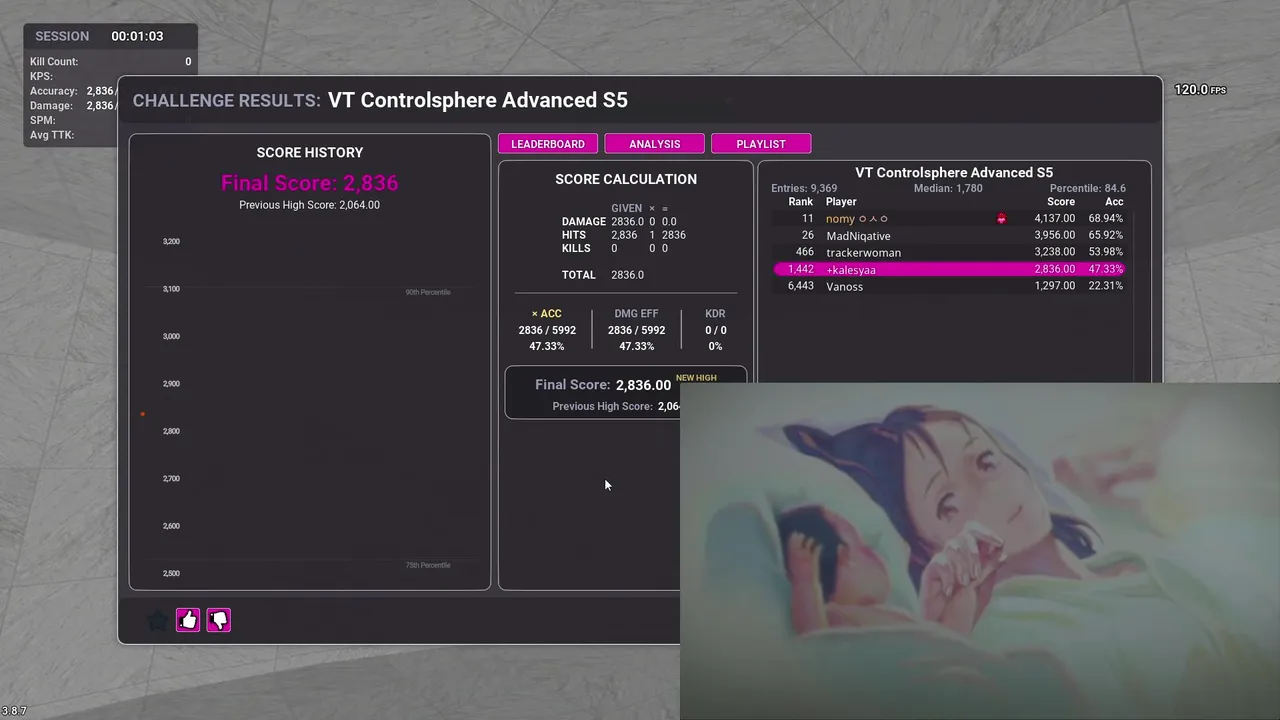Screen dimensions: 1280x720
Task: Click the KDR stat label
Action: pos(715,314)
